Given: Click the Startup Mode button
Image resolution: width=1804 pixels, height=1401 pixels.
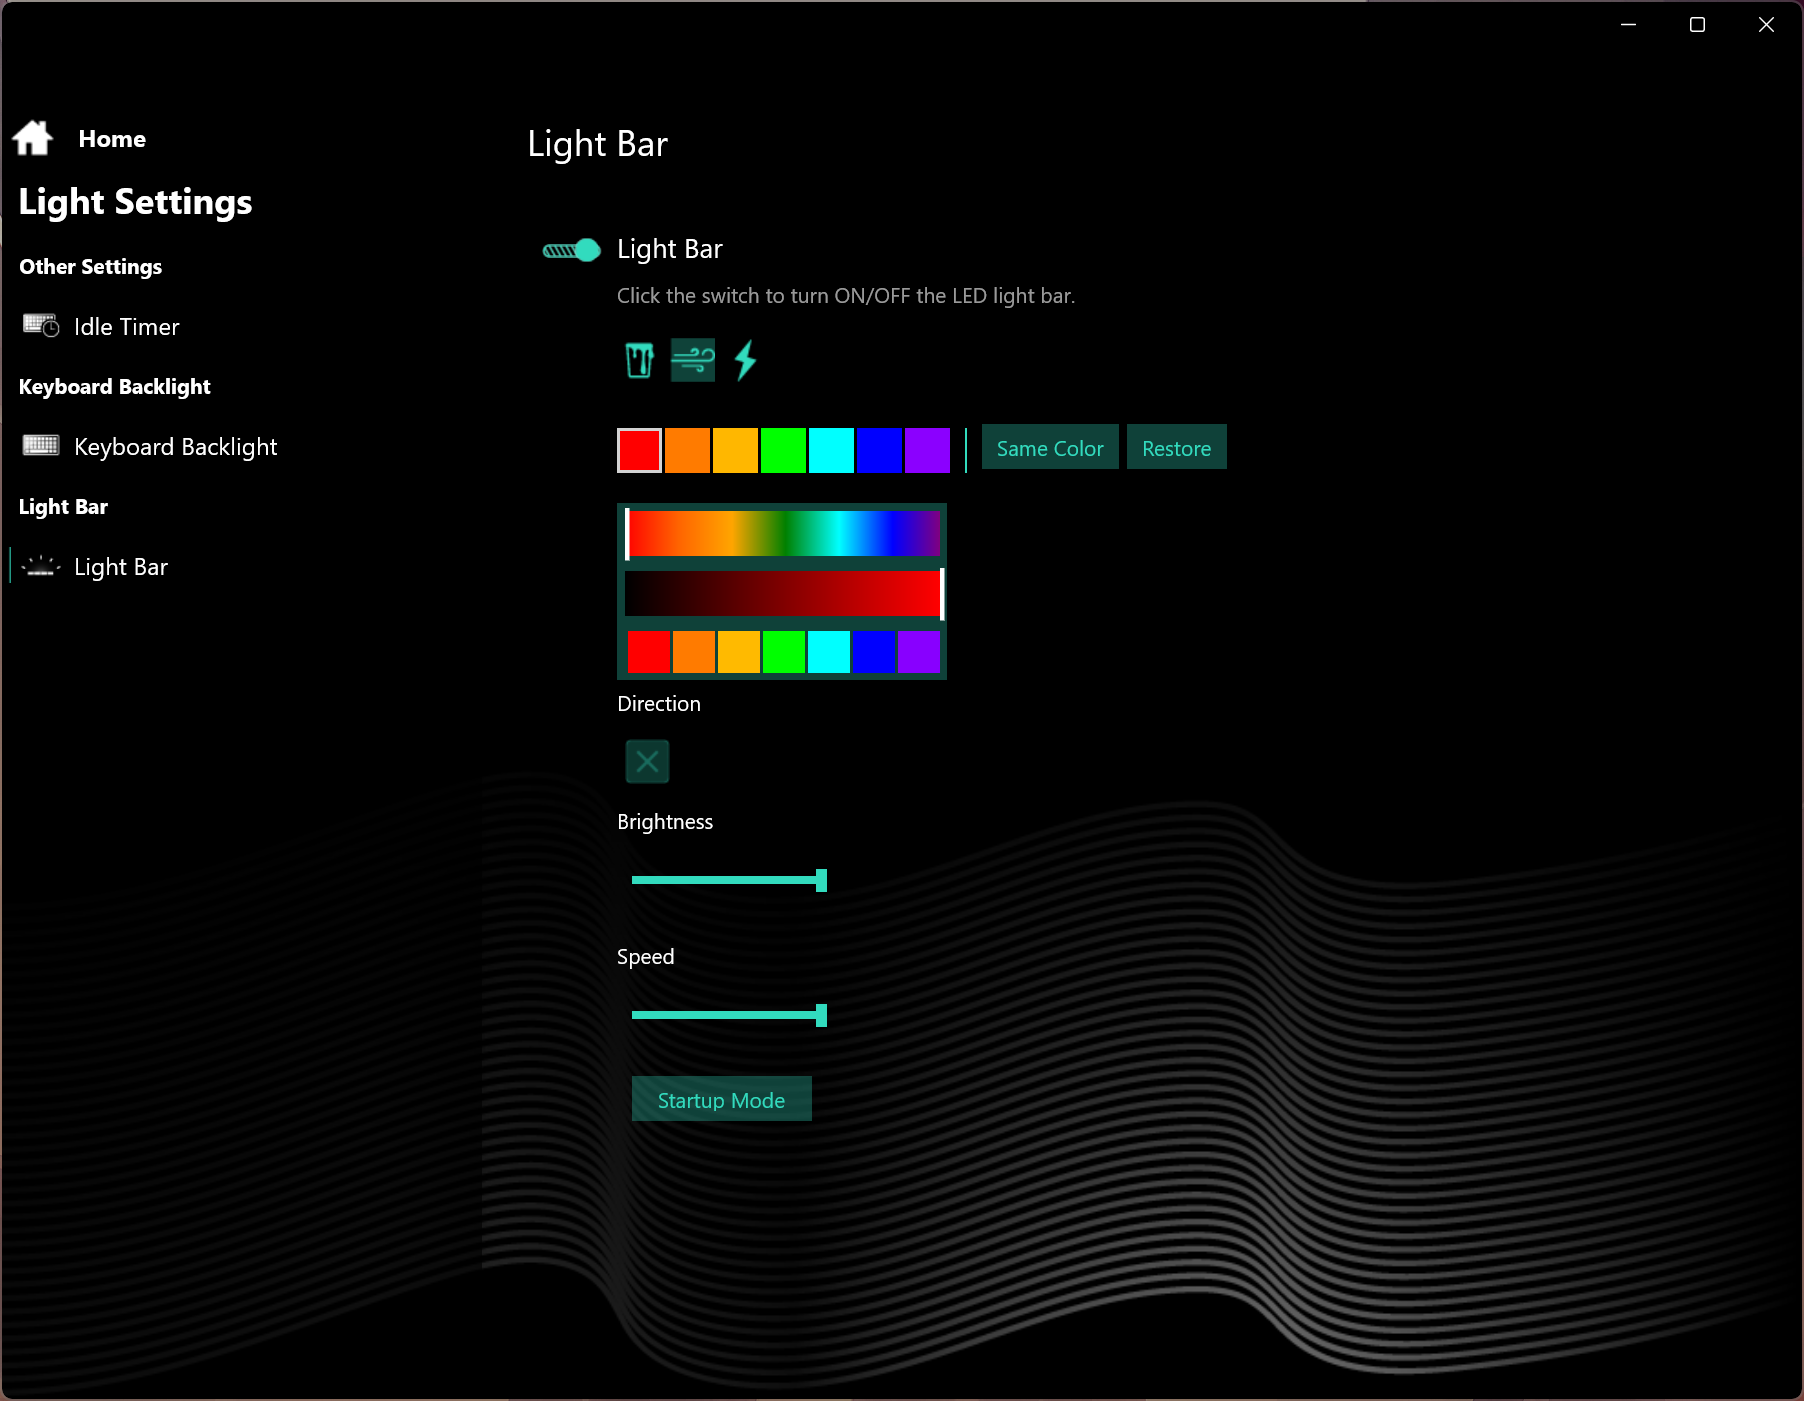Looking at the screenshot, I should pos(722,1099).
